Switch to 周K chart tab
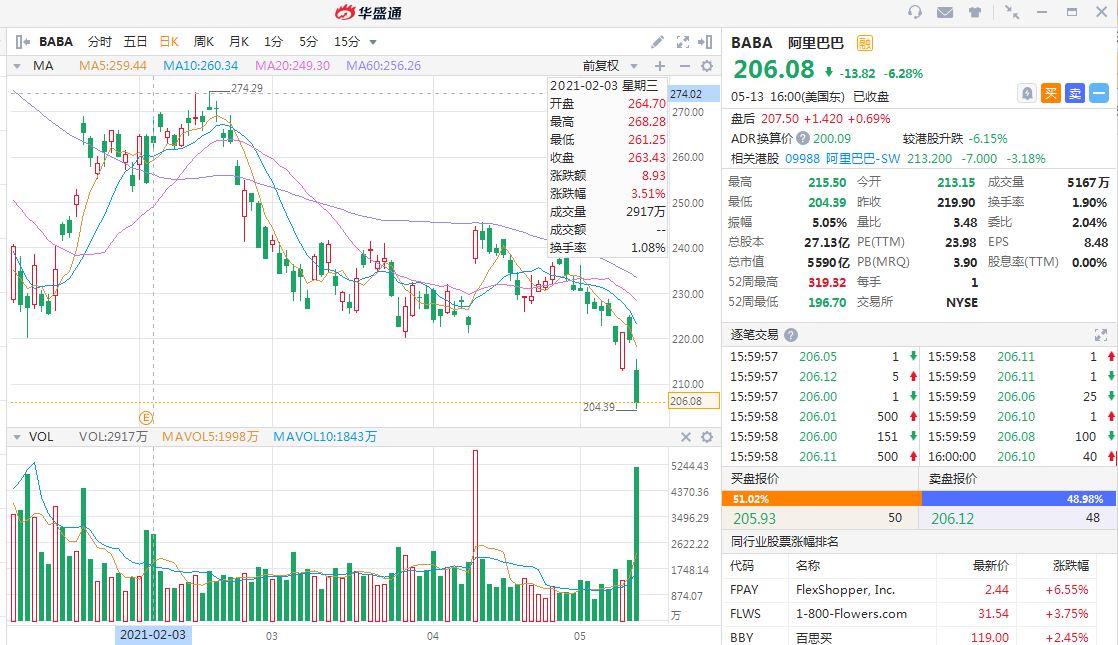 204,42
